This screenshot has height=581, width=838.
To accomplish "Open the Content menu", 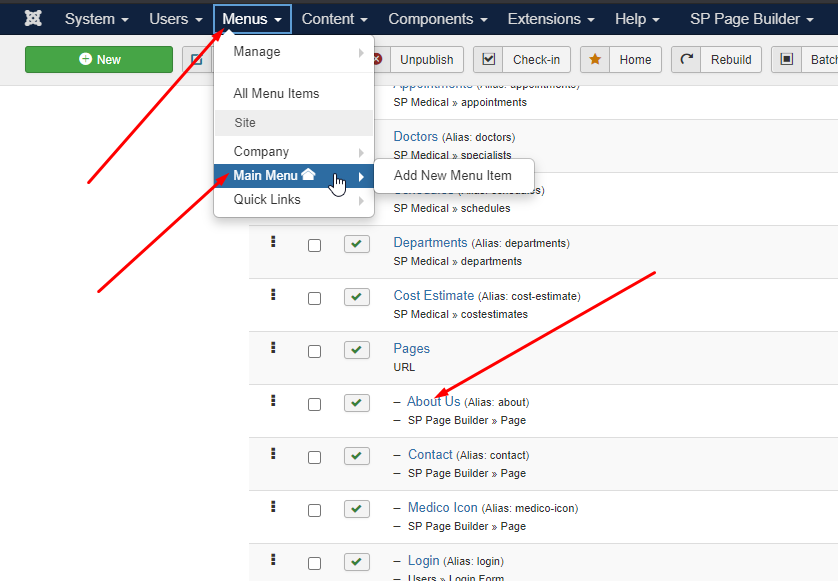I will [334, 19].
